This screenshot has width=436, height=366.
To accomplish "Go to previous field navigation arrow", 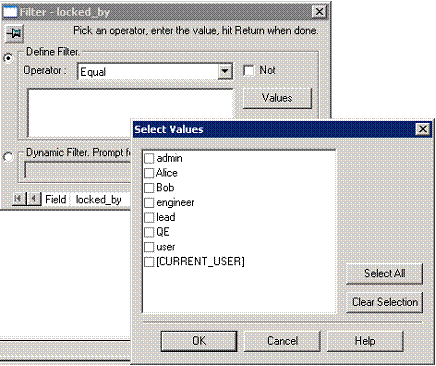I will 34,199.
